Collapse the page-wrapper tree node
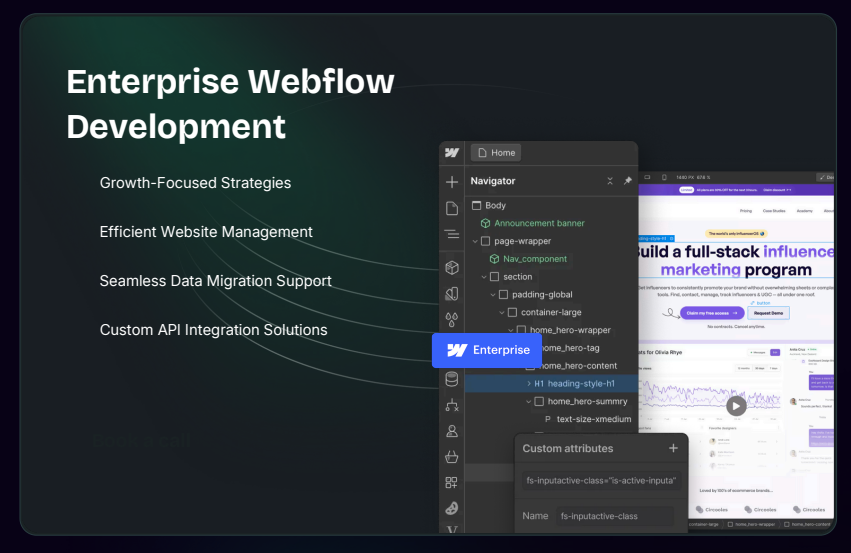Viewport: 851px width, 553px height. (x=475, y=241)
